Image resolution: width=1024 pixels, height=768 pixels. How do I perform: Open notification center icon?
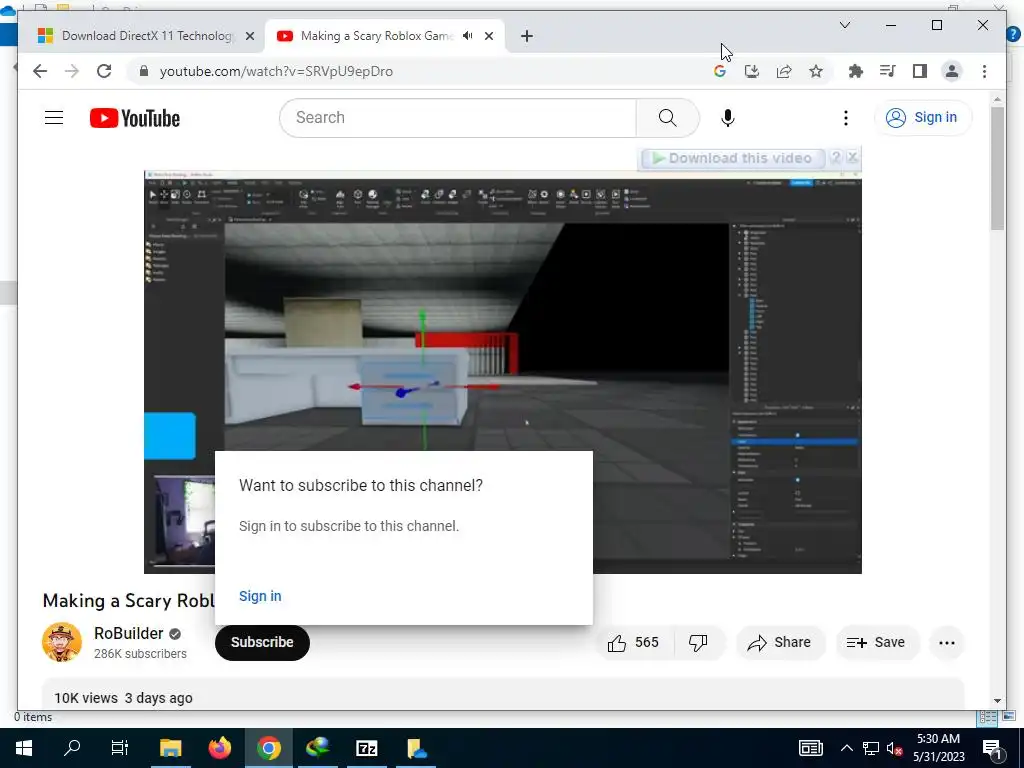(x=992, y=748)
